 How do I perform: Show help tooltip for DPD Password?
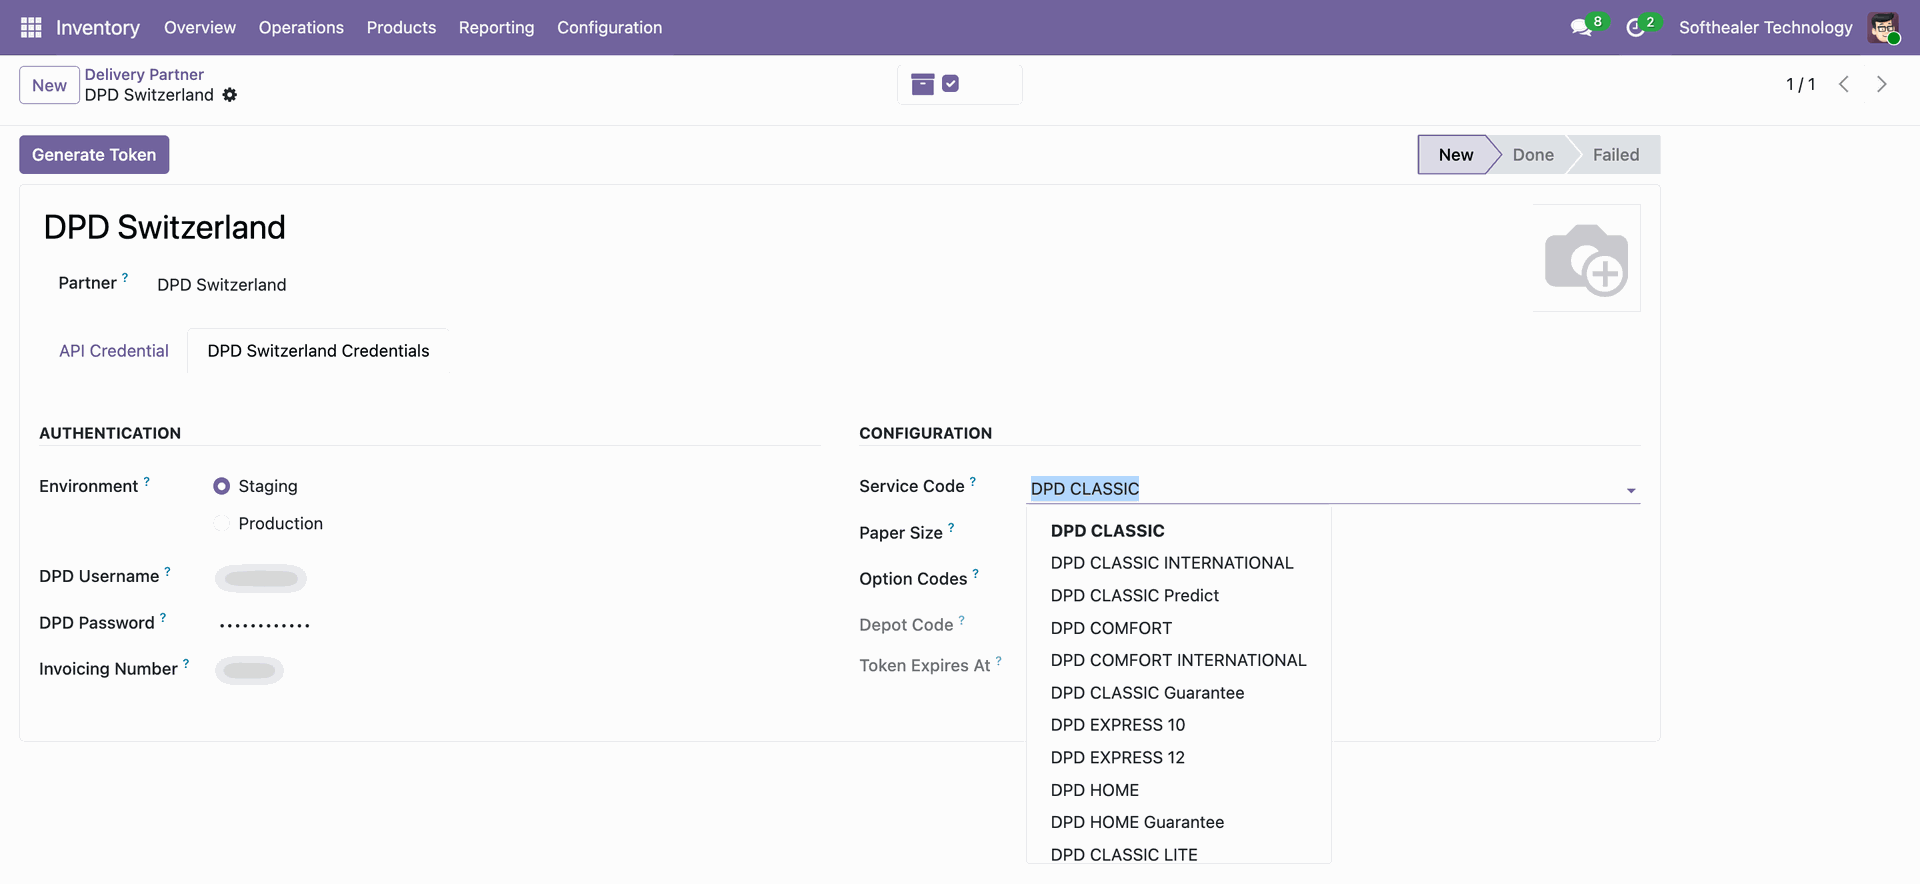tap(163, 618)
